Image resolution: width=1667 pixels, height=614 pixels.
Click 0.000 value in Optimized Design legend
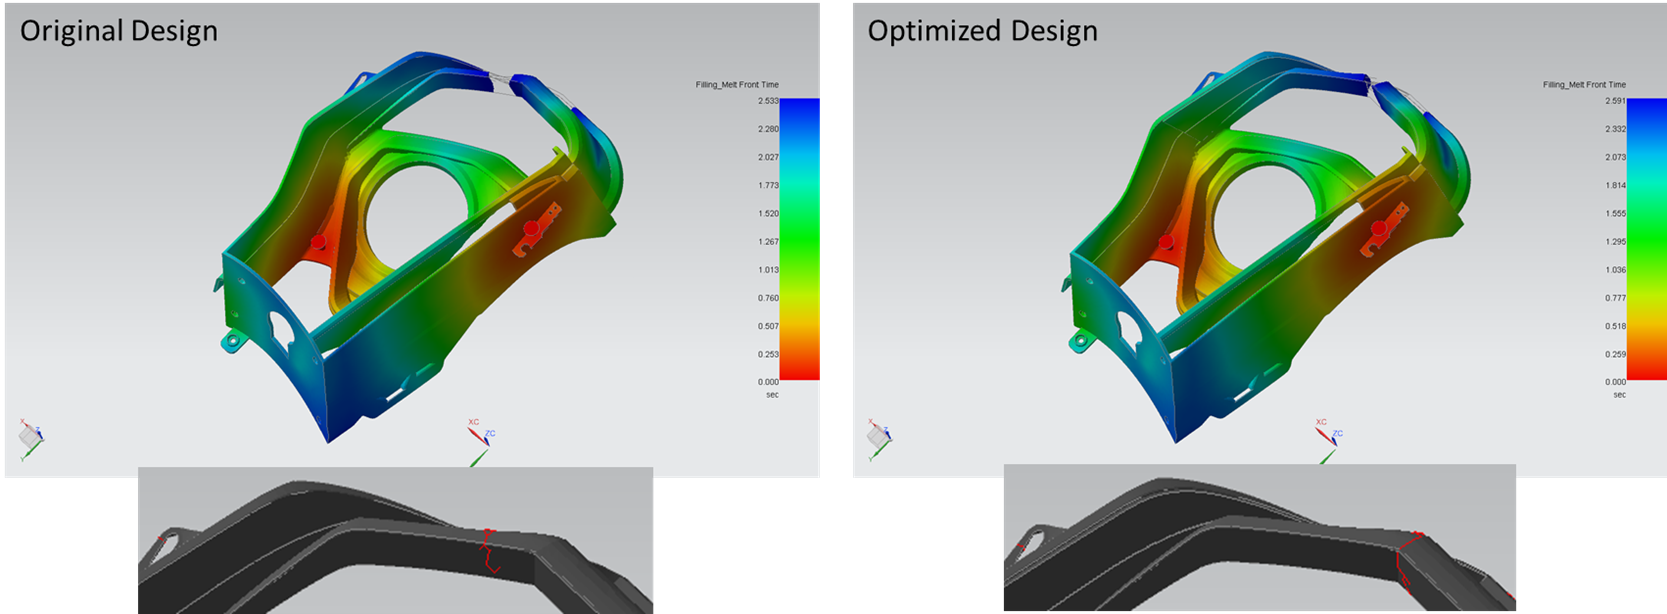pyautogui.click(x=1615, y=382)
